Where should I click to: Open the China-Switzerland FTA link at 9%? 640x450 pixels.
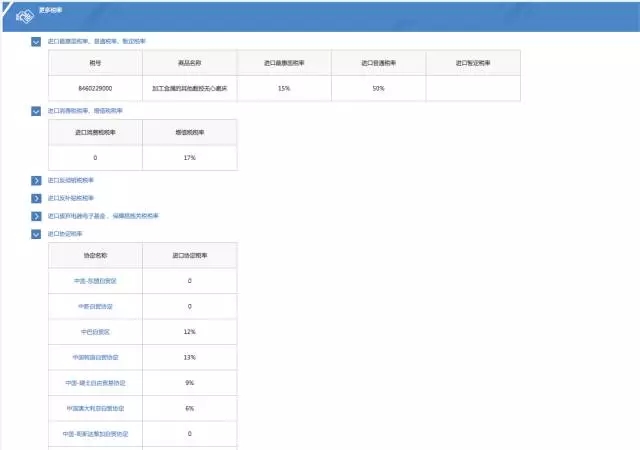(95, 383)
